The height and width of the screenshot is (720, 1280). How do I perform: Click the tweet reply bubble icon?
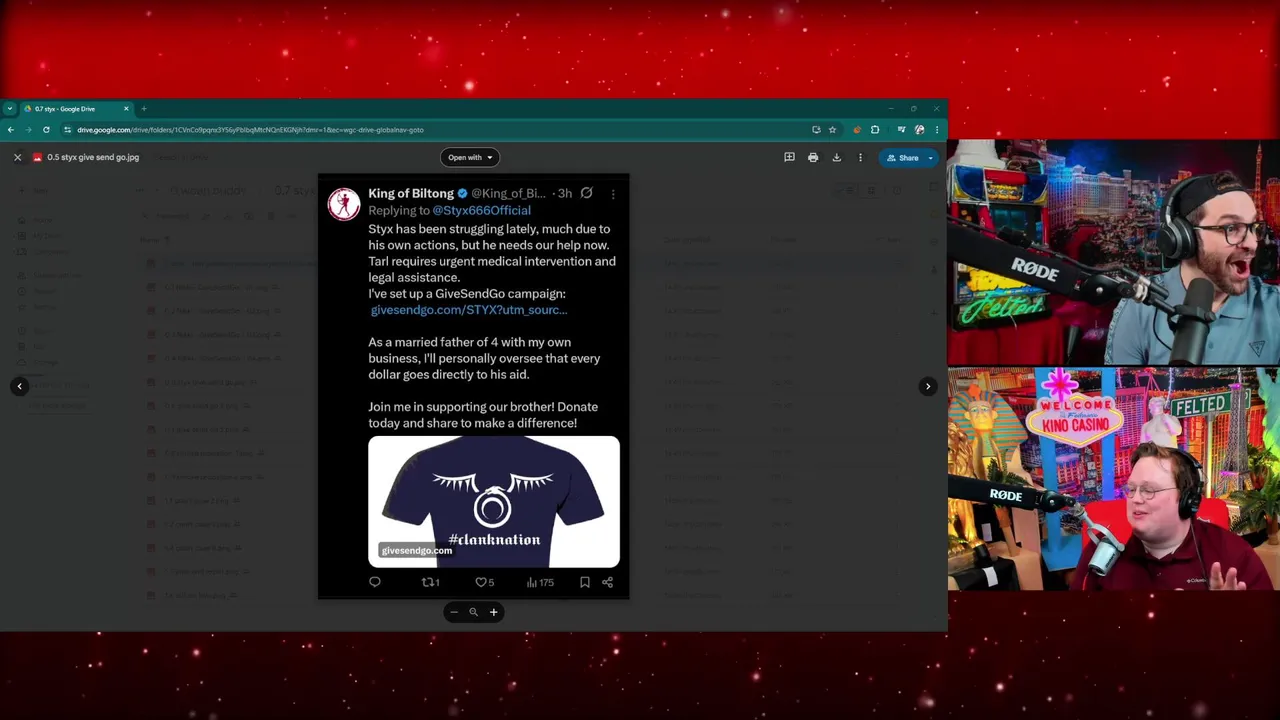click(375, 582)
